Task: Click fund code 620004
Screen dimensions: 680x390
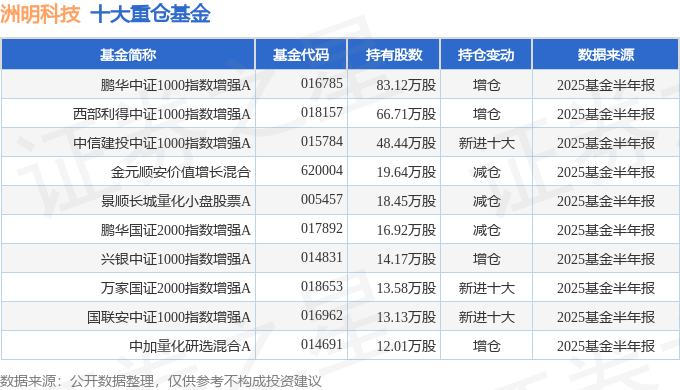Action: (322, 170)
